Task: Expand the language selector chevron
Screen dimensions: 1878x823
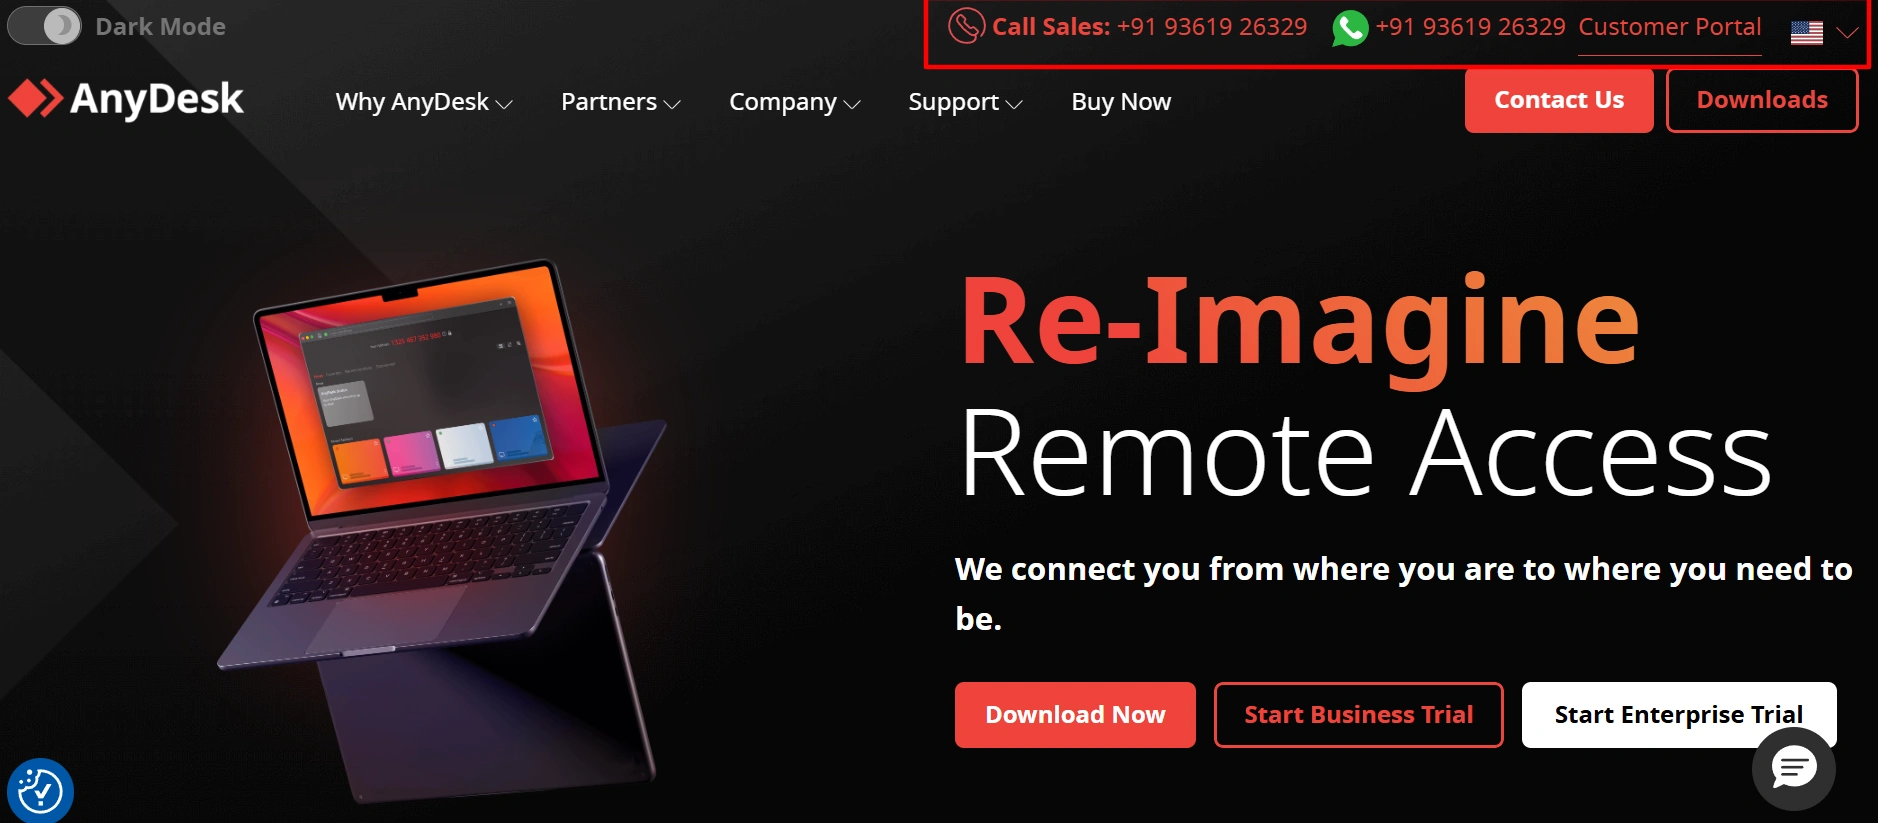Action: coord(1847,33)
